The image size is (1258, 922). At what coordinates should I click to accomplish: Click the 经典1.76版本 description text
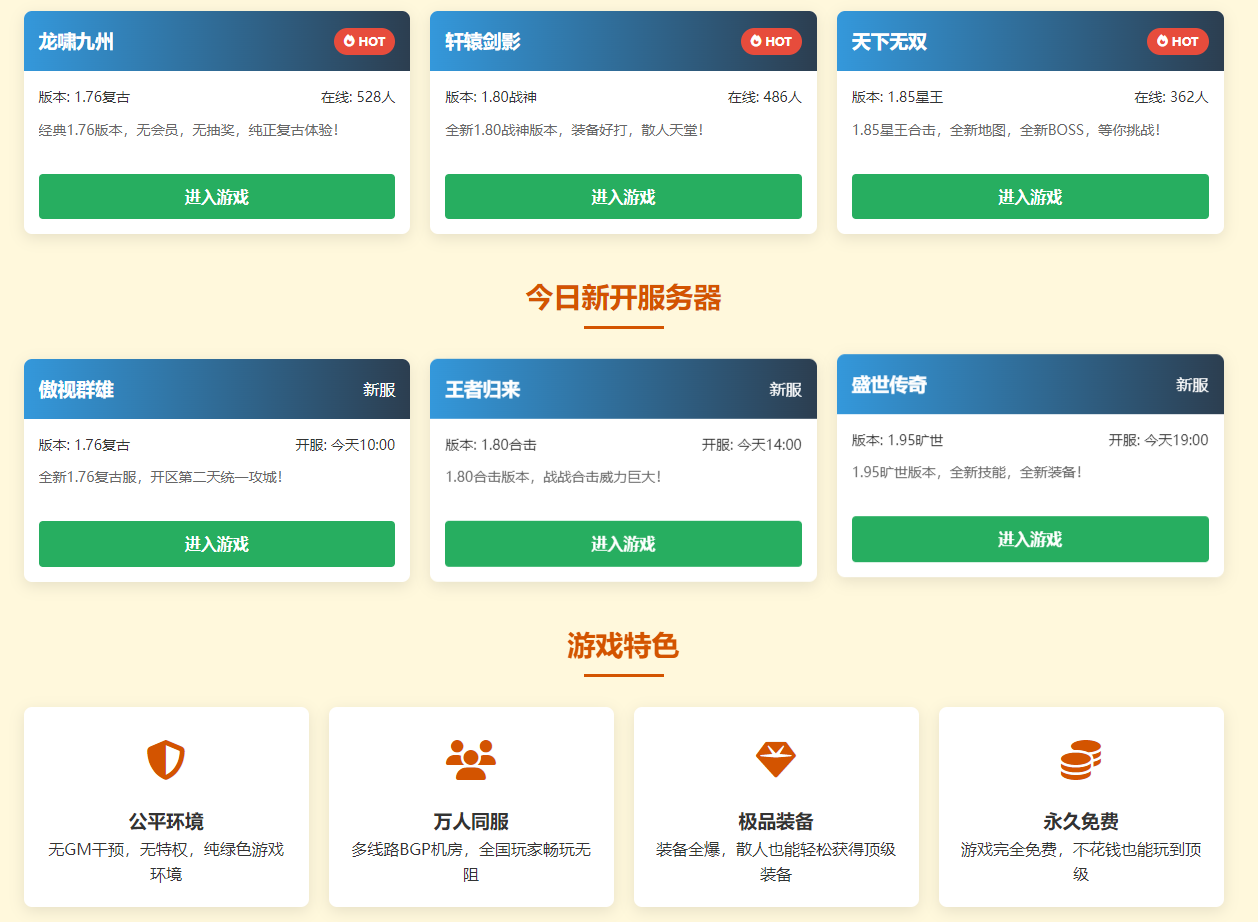pos(189,130)
